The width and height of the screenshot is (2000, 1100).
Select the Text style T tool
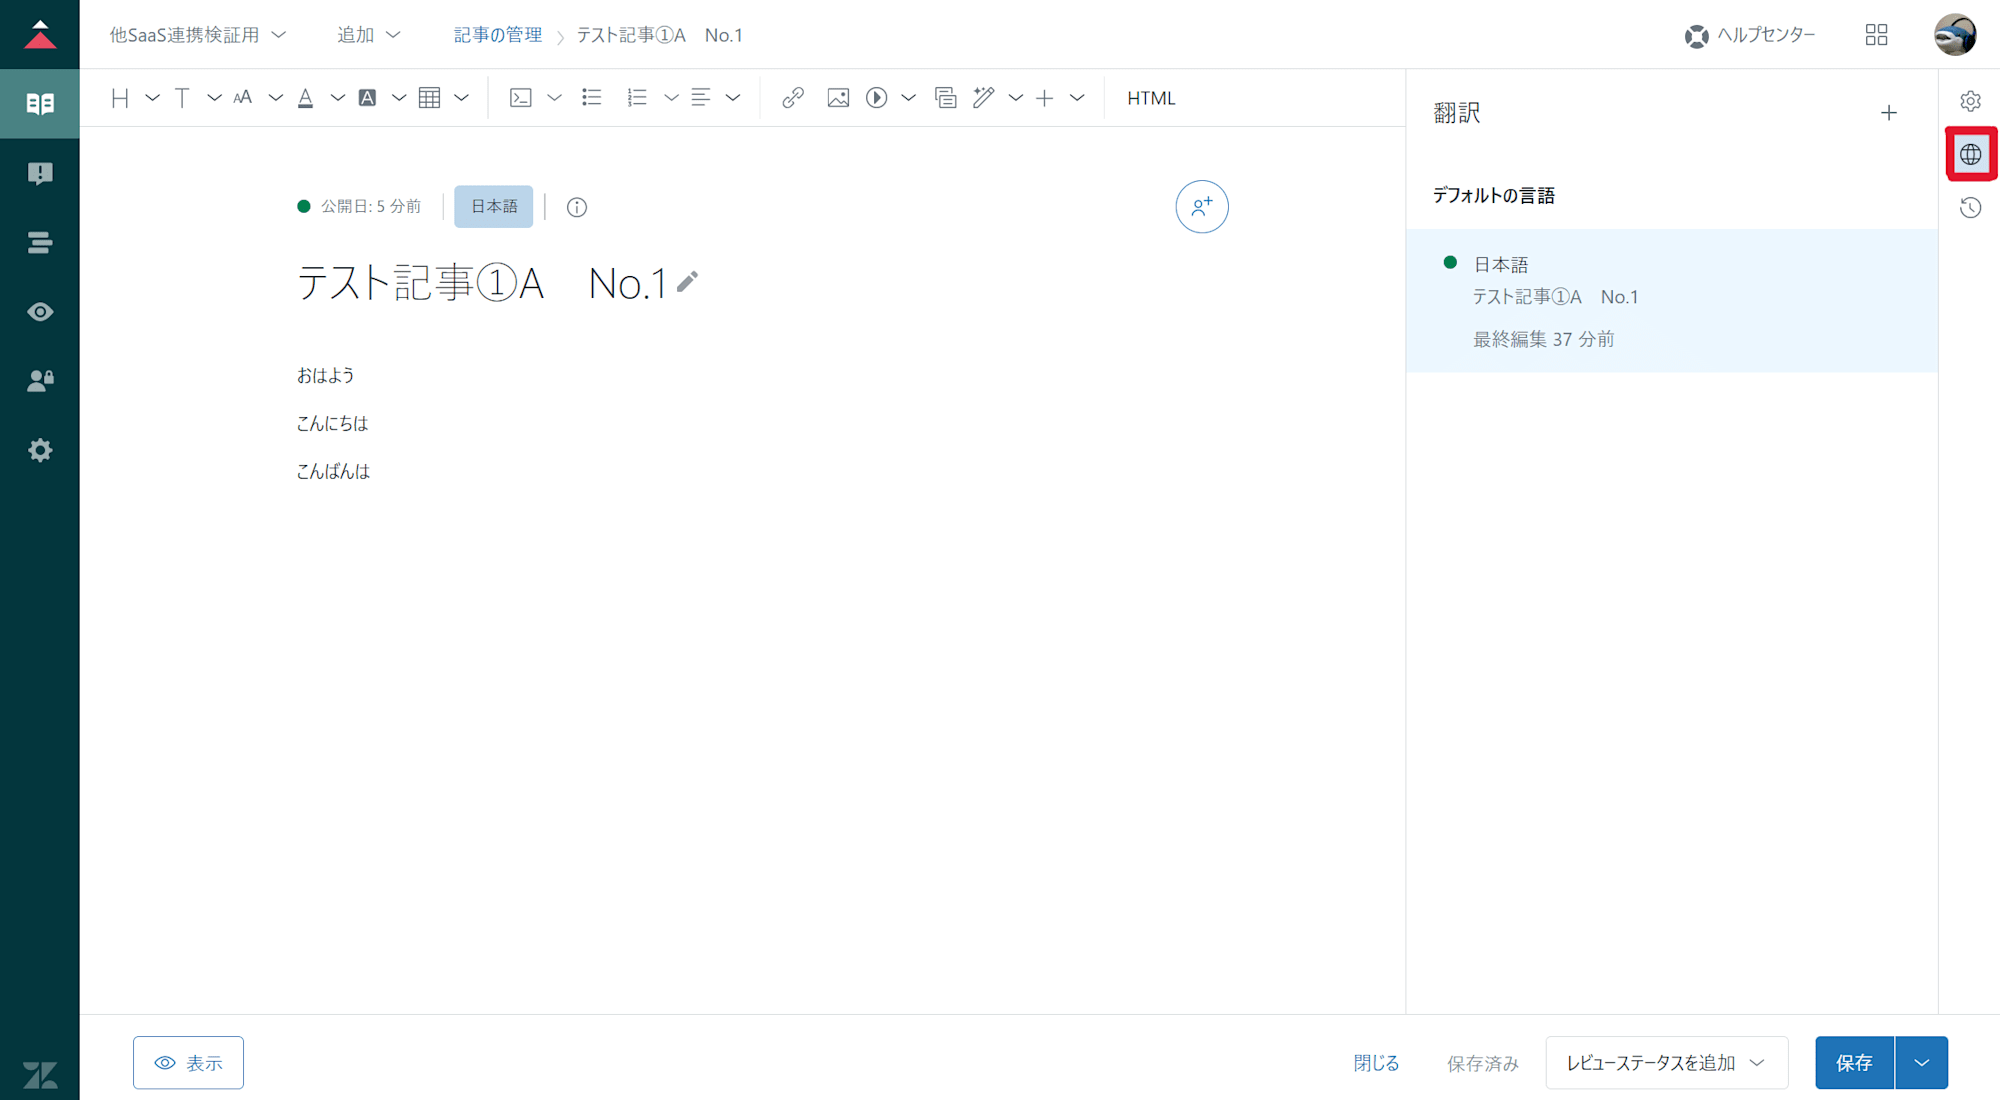coord(182,98)
